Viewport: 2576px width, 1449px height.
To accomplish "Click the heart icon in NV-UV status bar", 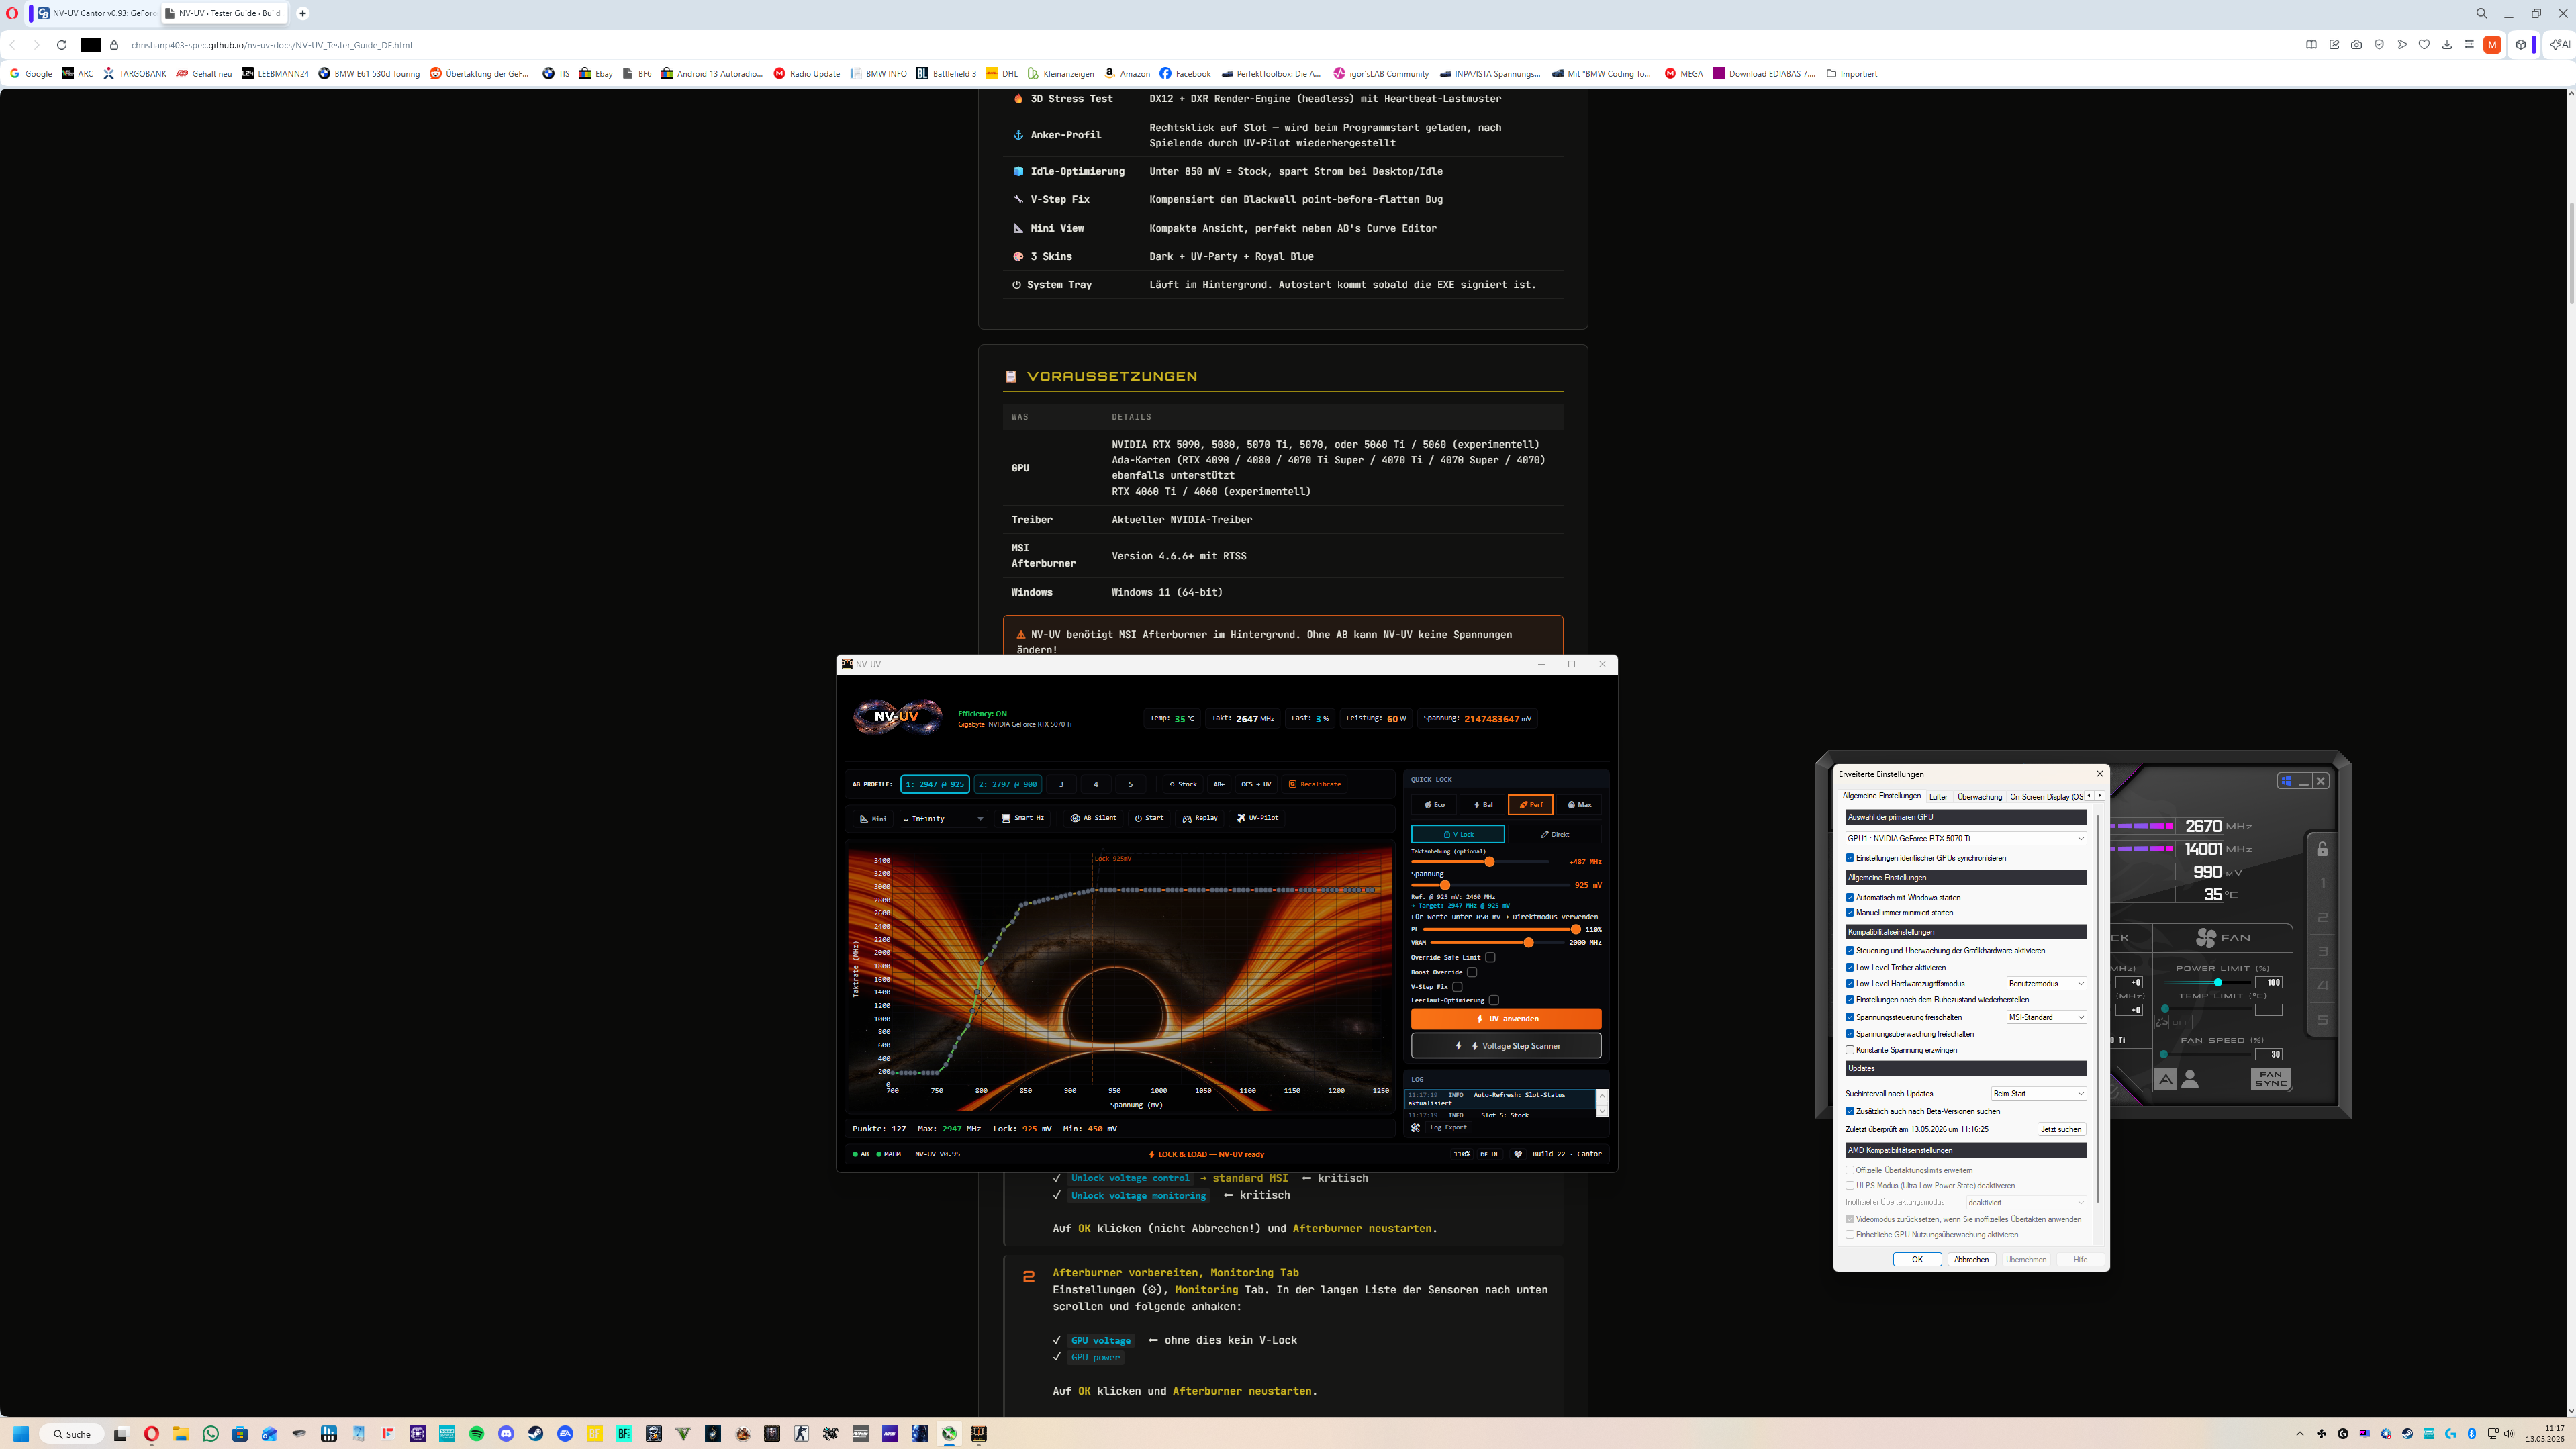I will tap(1518, 1154).
